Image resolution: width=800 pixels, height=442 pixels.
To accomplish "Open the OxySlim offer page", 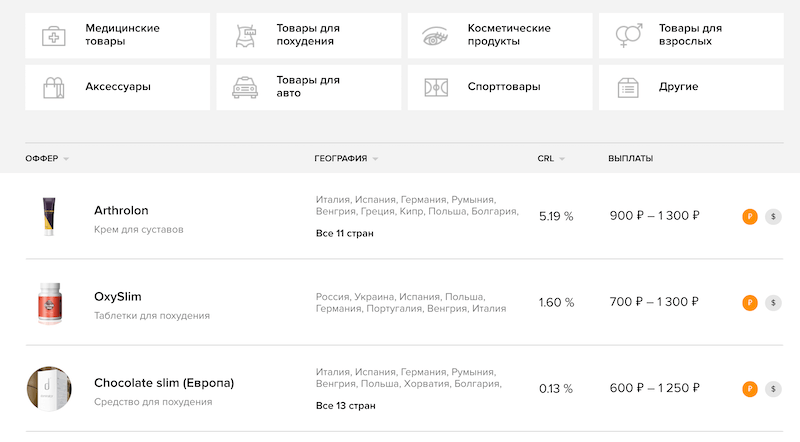I will point(118,296).
